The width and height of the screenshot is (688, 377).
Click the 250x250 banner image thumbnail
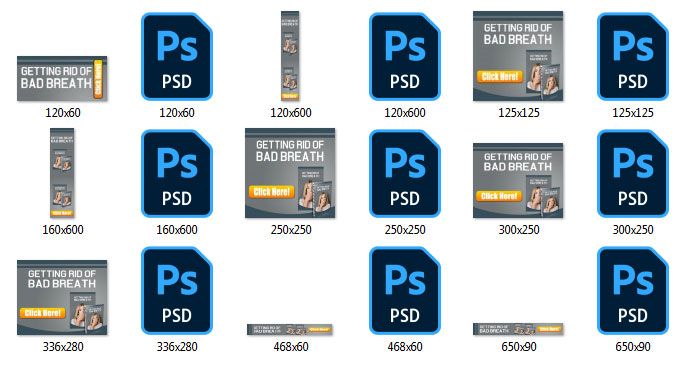click(x=290, y=173)
